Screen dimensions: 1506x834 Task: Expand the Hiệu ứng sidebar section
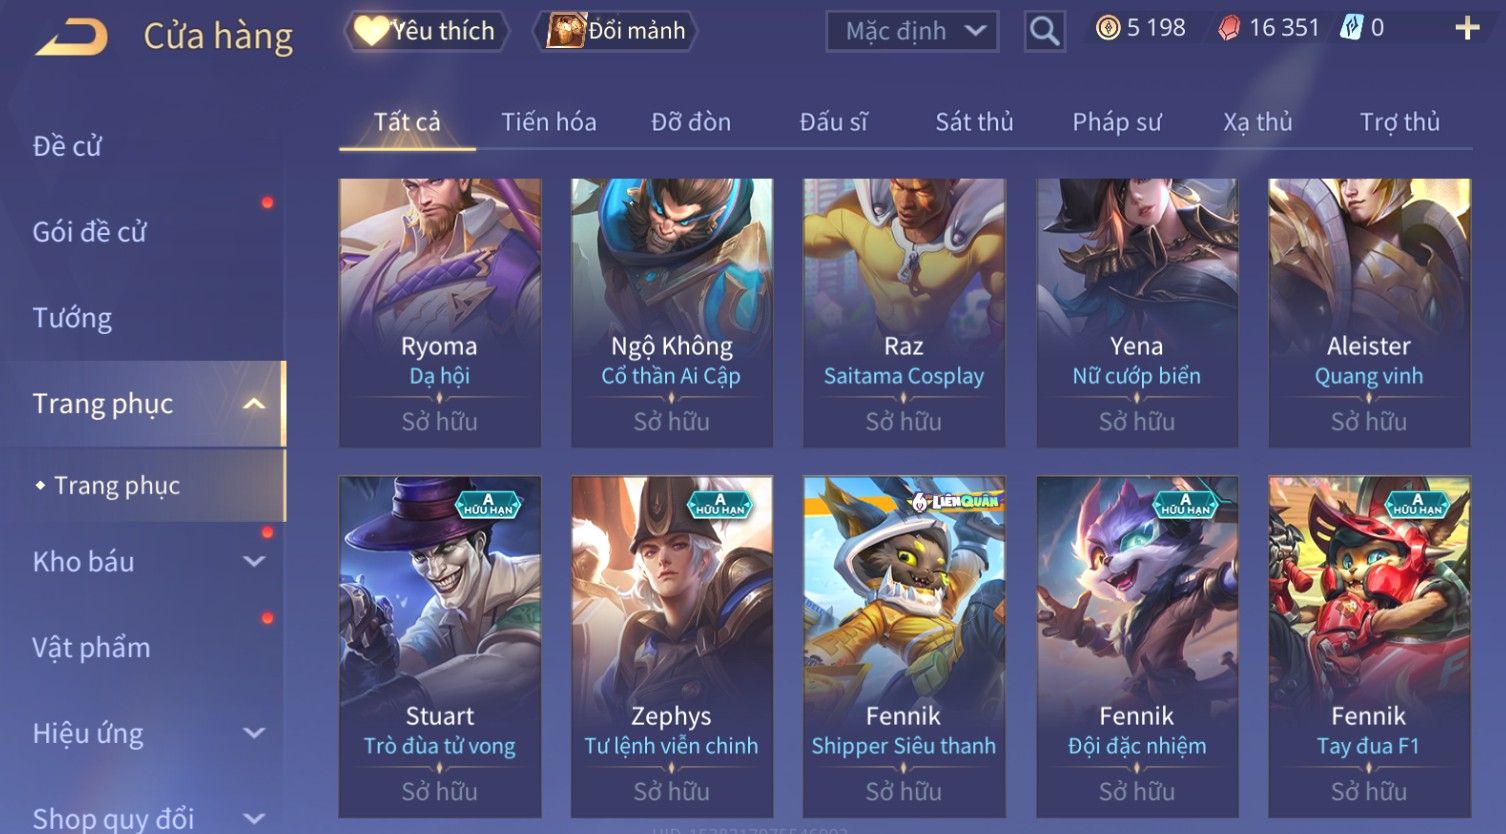pos(254,733)
